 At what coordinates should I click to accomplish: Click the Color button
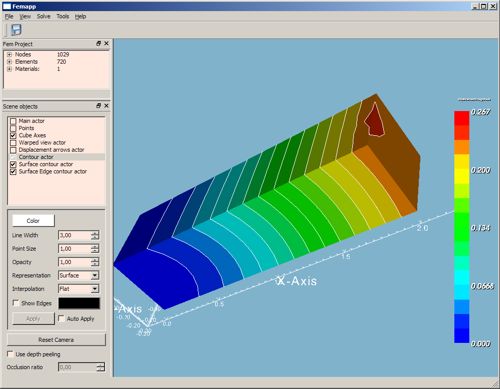[x=33, y=221]
